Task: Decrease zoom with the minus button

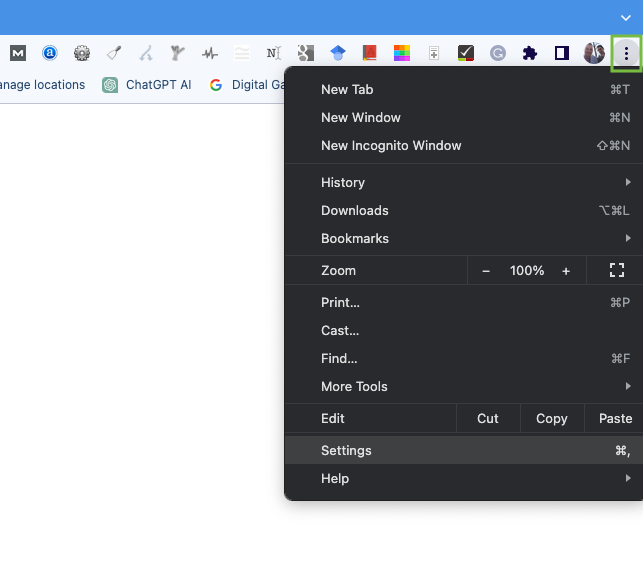Action: point(486,270)
